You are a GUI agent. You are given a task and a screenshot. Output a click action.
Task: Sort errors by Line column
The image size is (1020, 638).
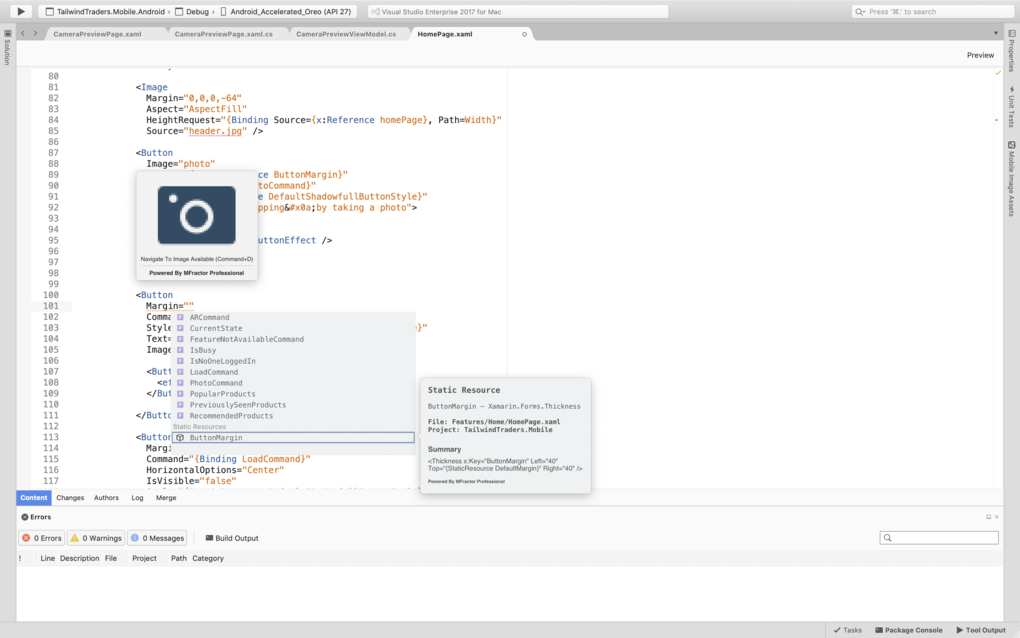click(x=47, y=558)
